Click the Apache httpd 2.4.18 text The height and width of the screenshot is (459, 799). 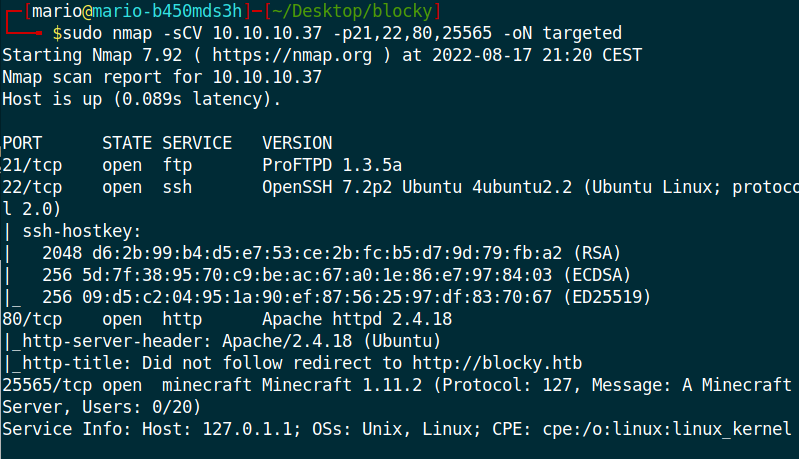pyautogui.click(x=357, y=319)
